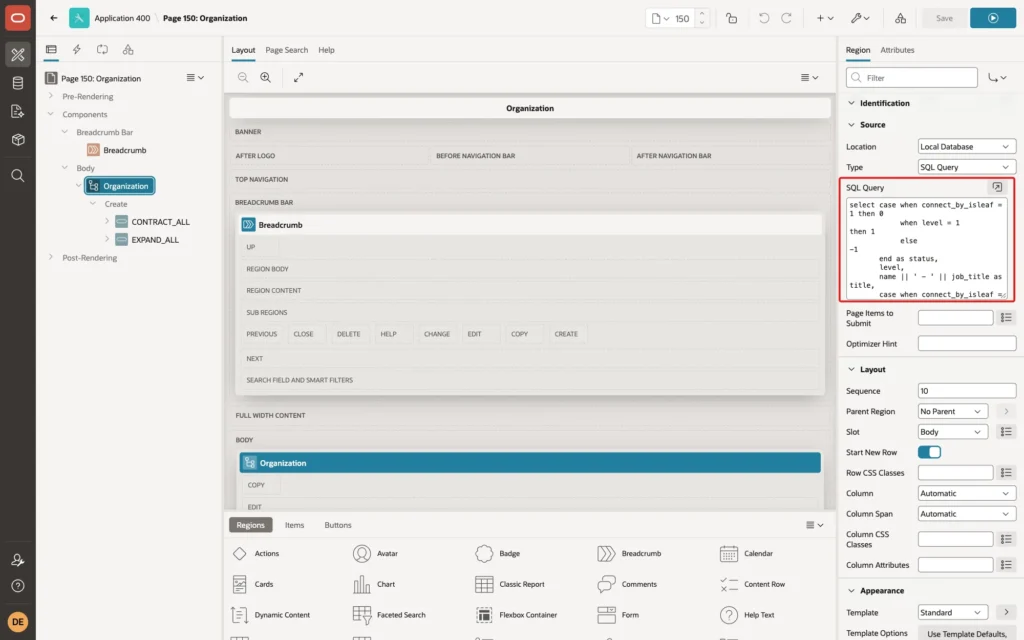Click the Sequence input field
Viewport: 1024px width, 640px height.
pyautogui.click(x=967, y=391)
